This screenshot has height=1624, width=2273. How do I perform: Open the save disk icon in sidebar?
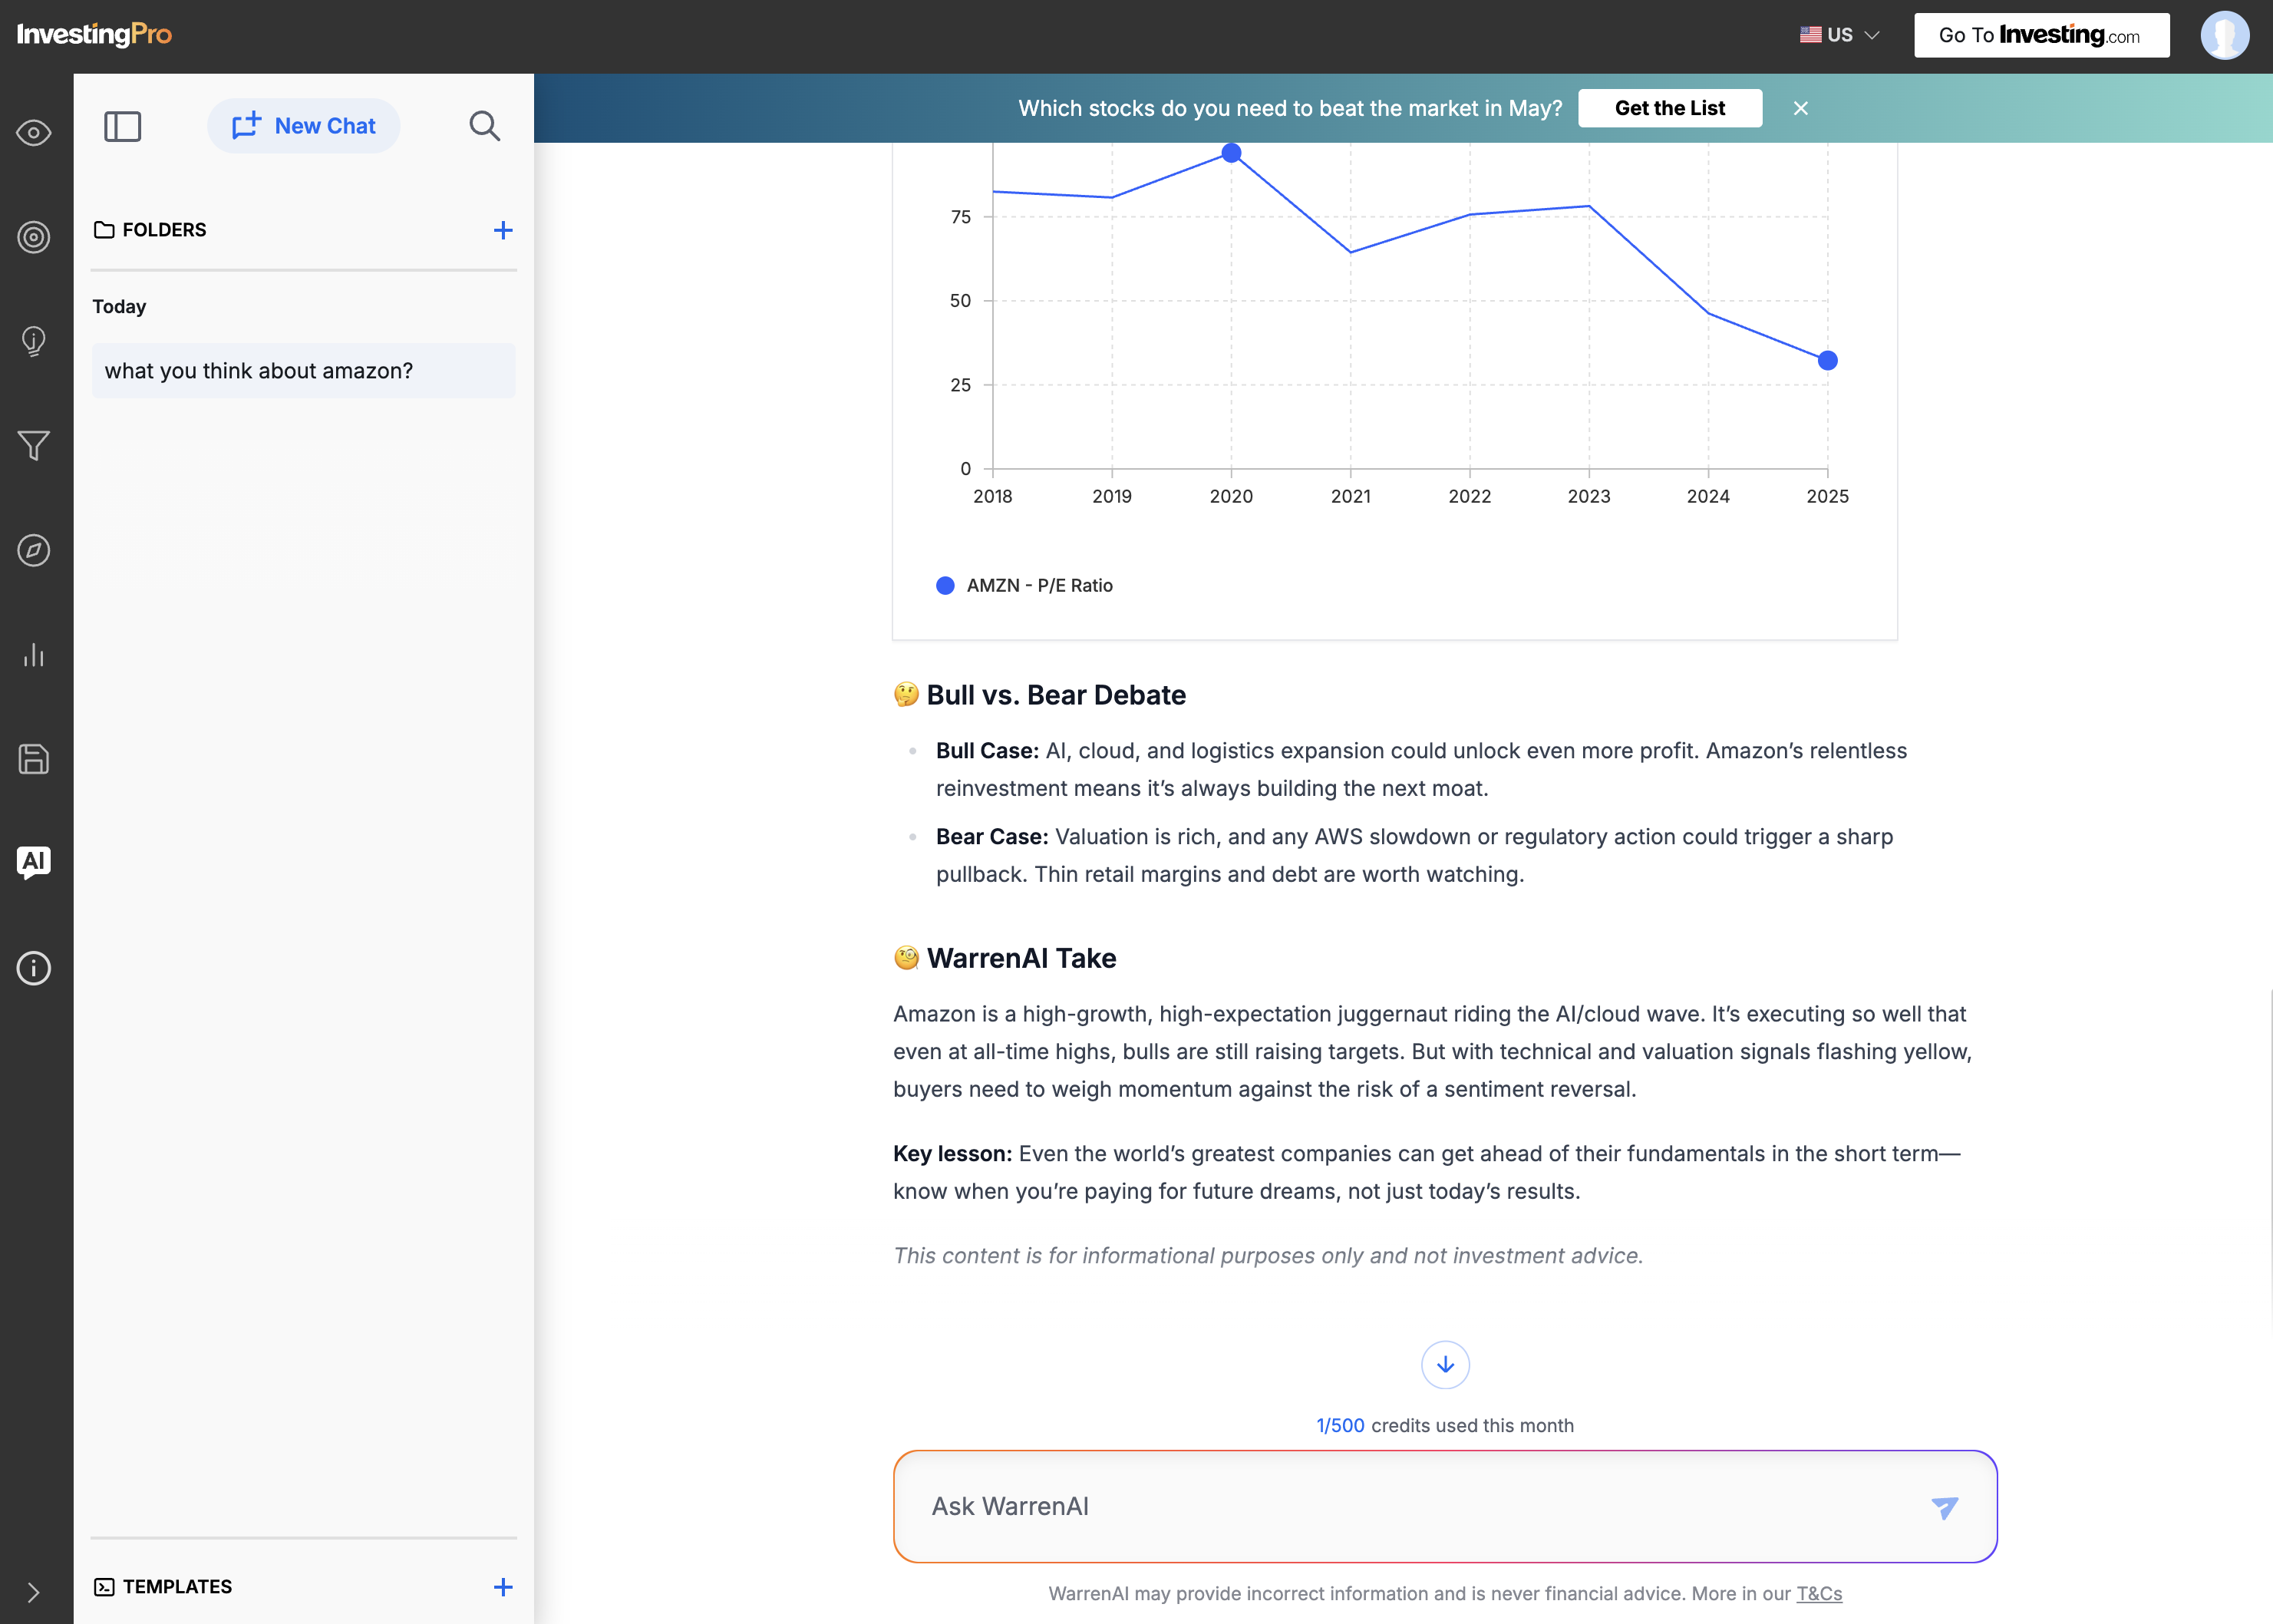pyautogui.click(x=34, y=759)
